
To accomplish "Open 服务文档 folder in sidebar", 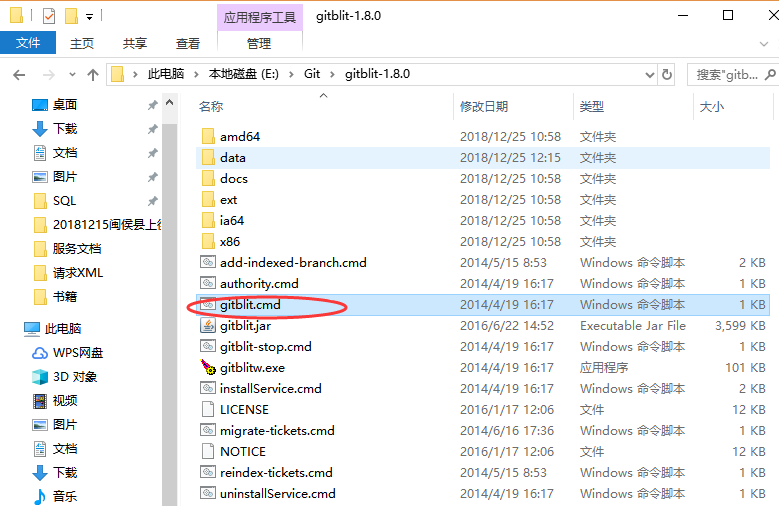I will click(67, 249).
